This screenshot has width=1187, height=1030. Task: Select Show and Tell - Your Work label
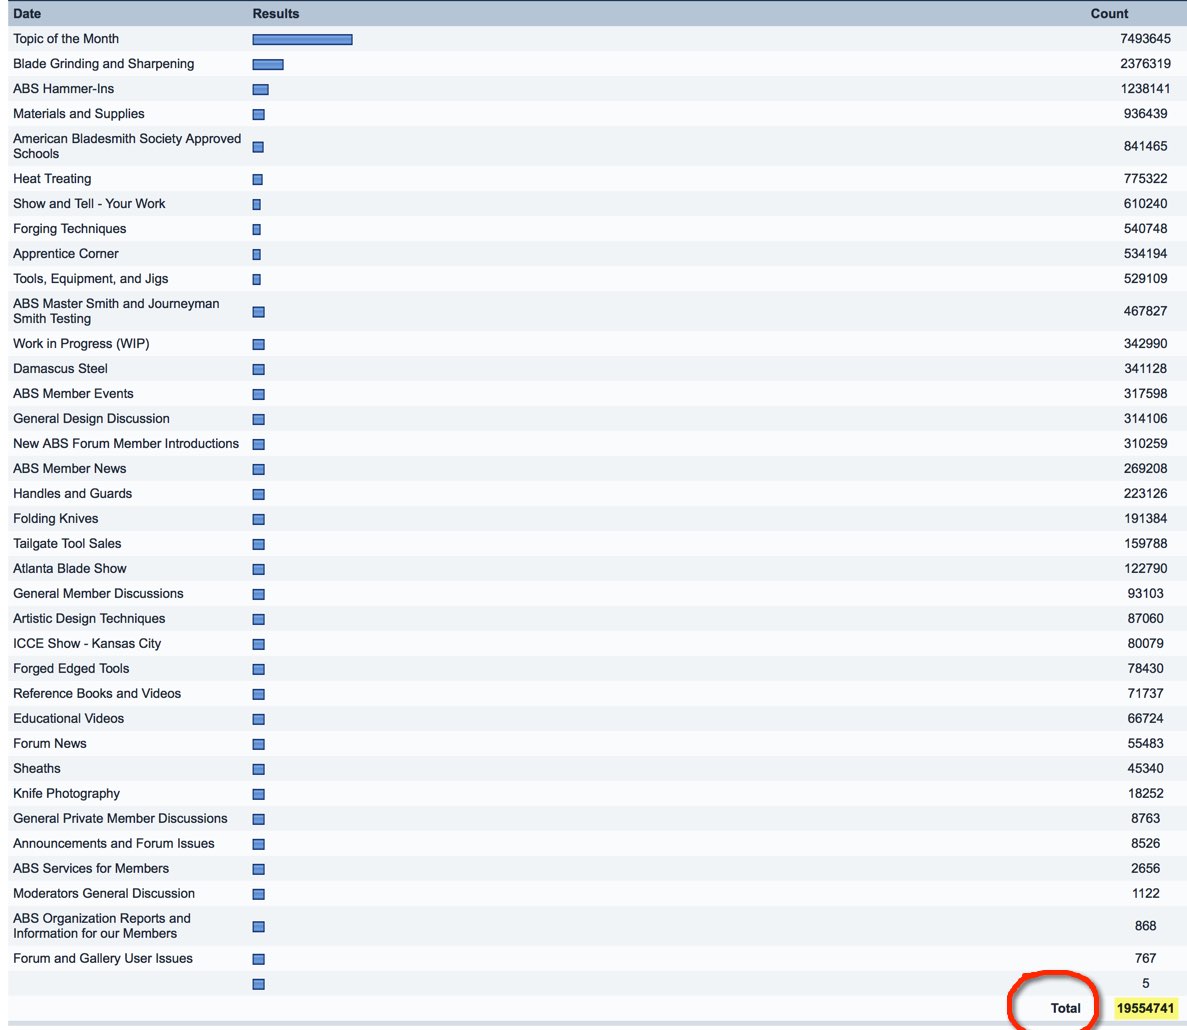(89, 204)
